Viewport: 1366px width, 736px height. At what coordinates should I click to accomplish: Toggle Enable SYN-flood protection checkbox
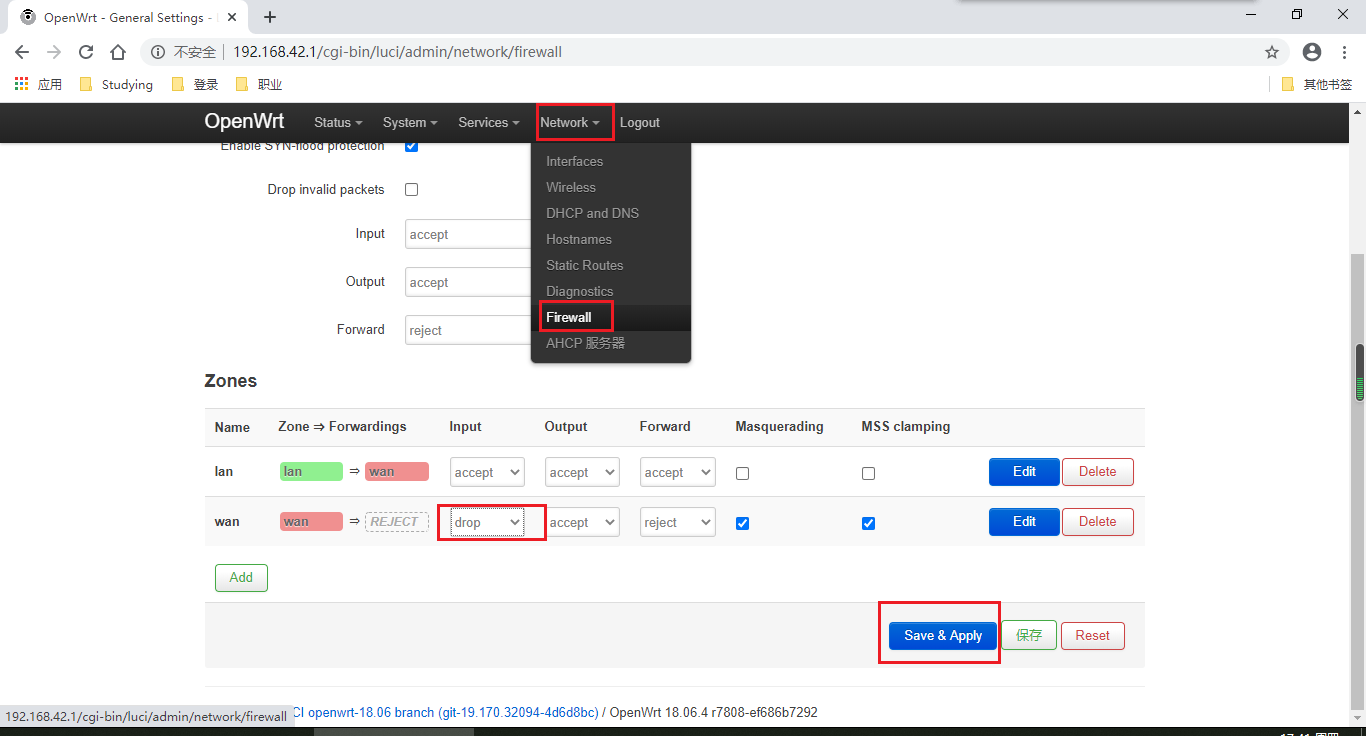[x=411, y=146]
